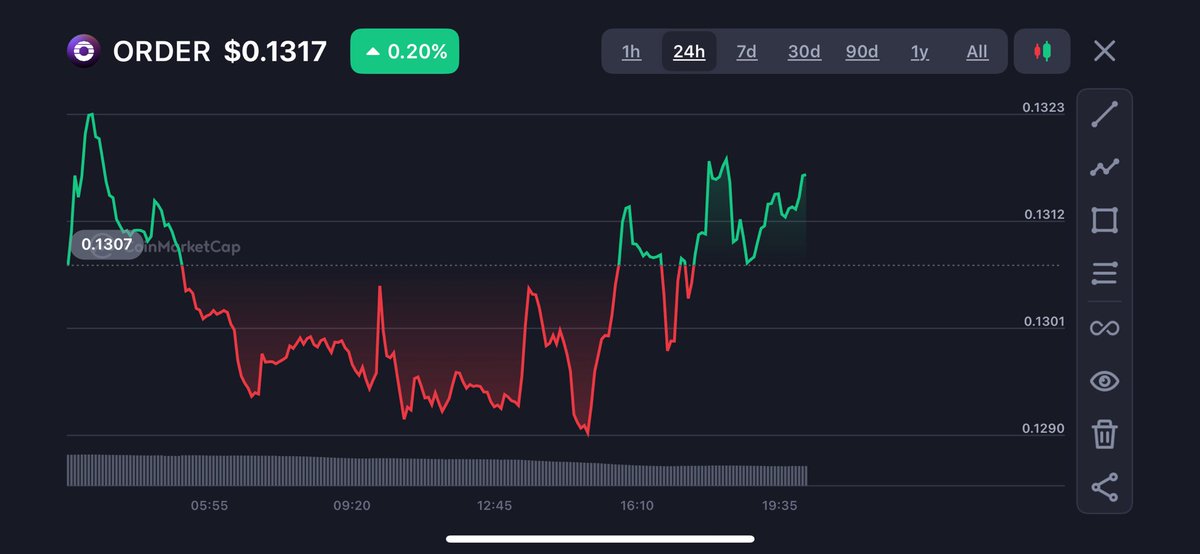Show the All time range
1200x554 pixels.
[x=977, y=51]
